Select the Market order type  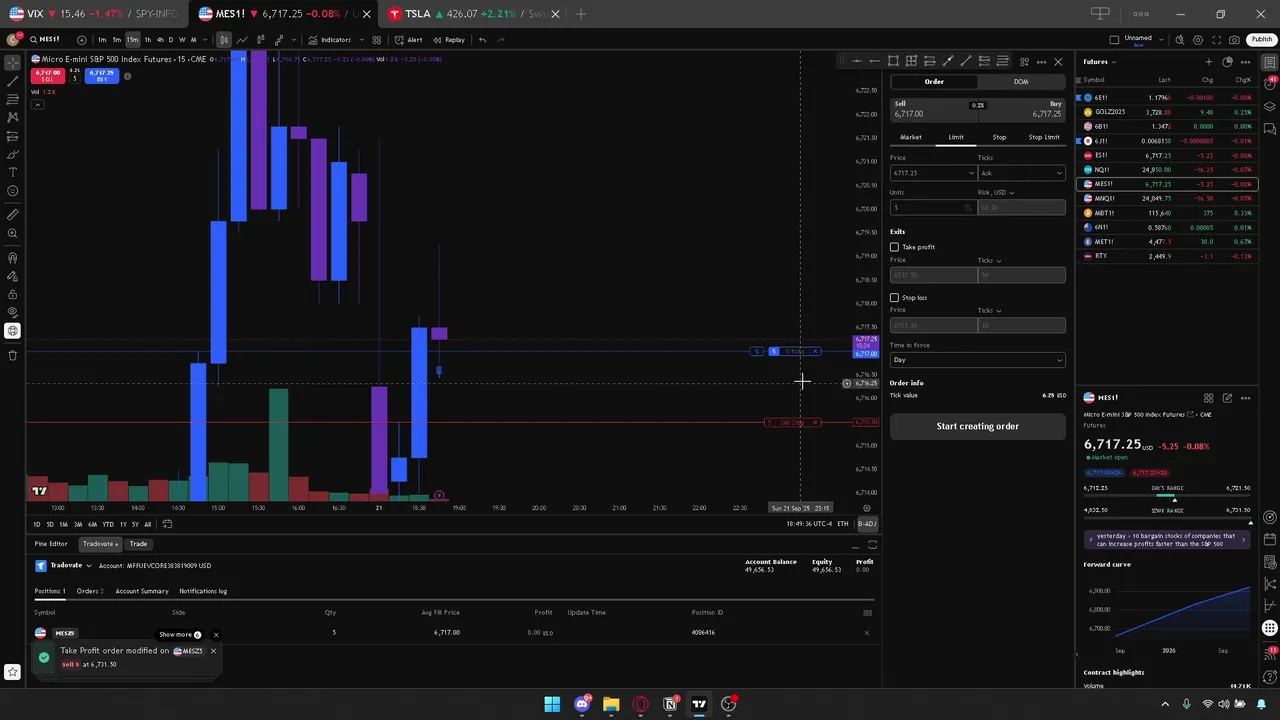911,137
